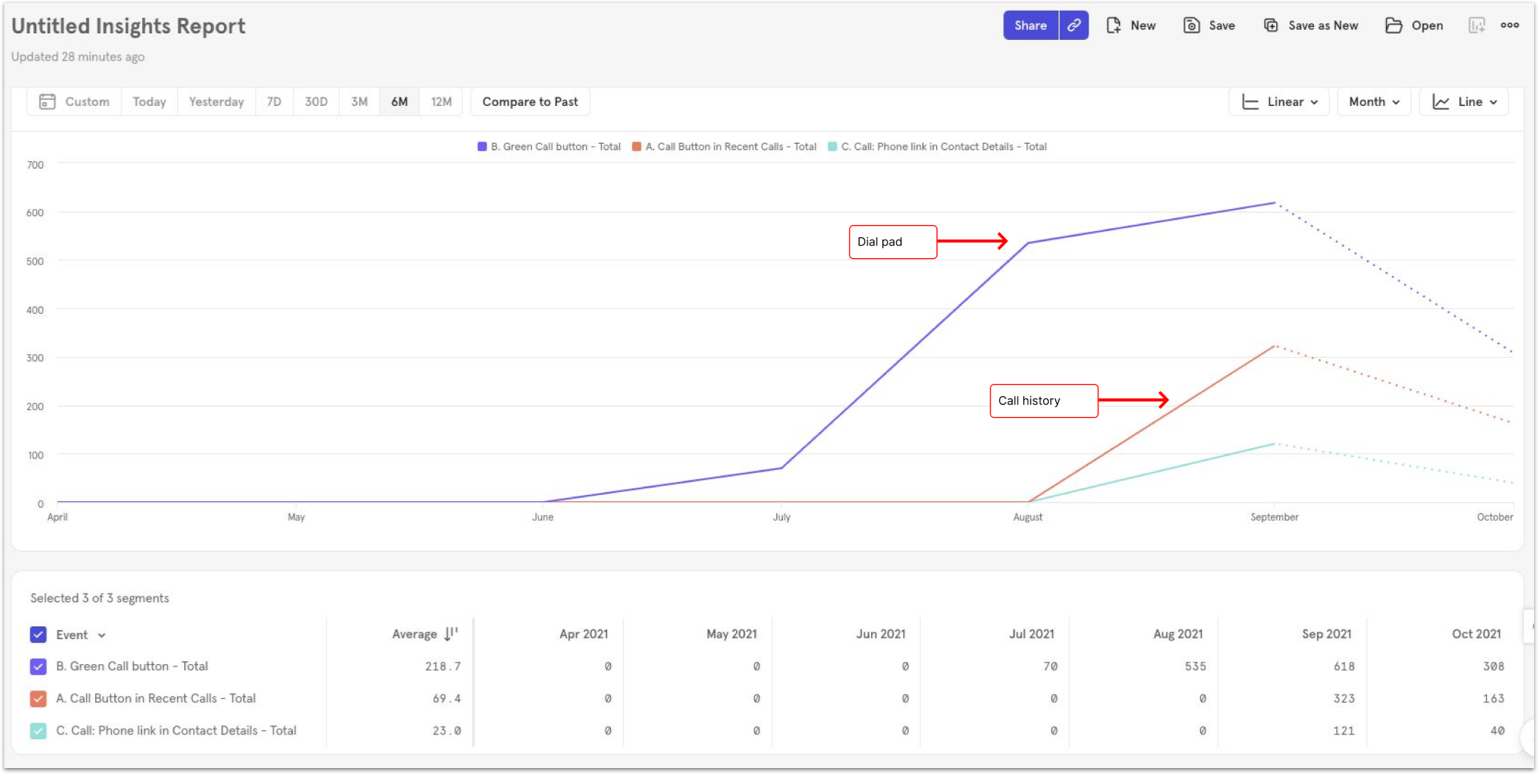The width and height of the screenshot is (1538, 774).
Task: Uncheck A. Call Button in Recent Calls
Action: [38, 699]
